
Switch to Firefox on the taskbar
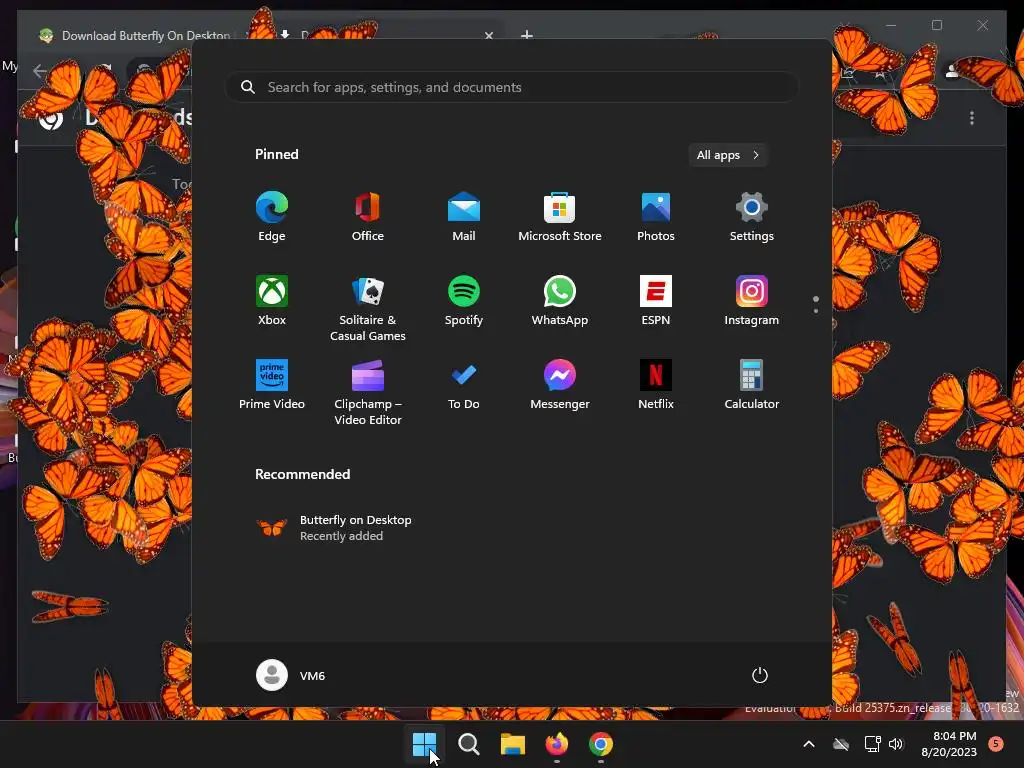(557, 744)
